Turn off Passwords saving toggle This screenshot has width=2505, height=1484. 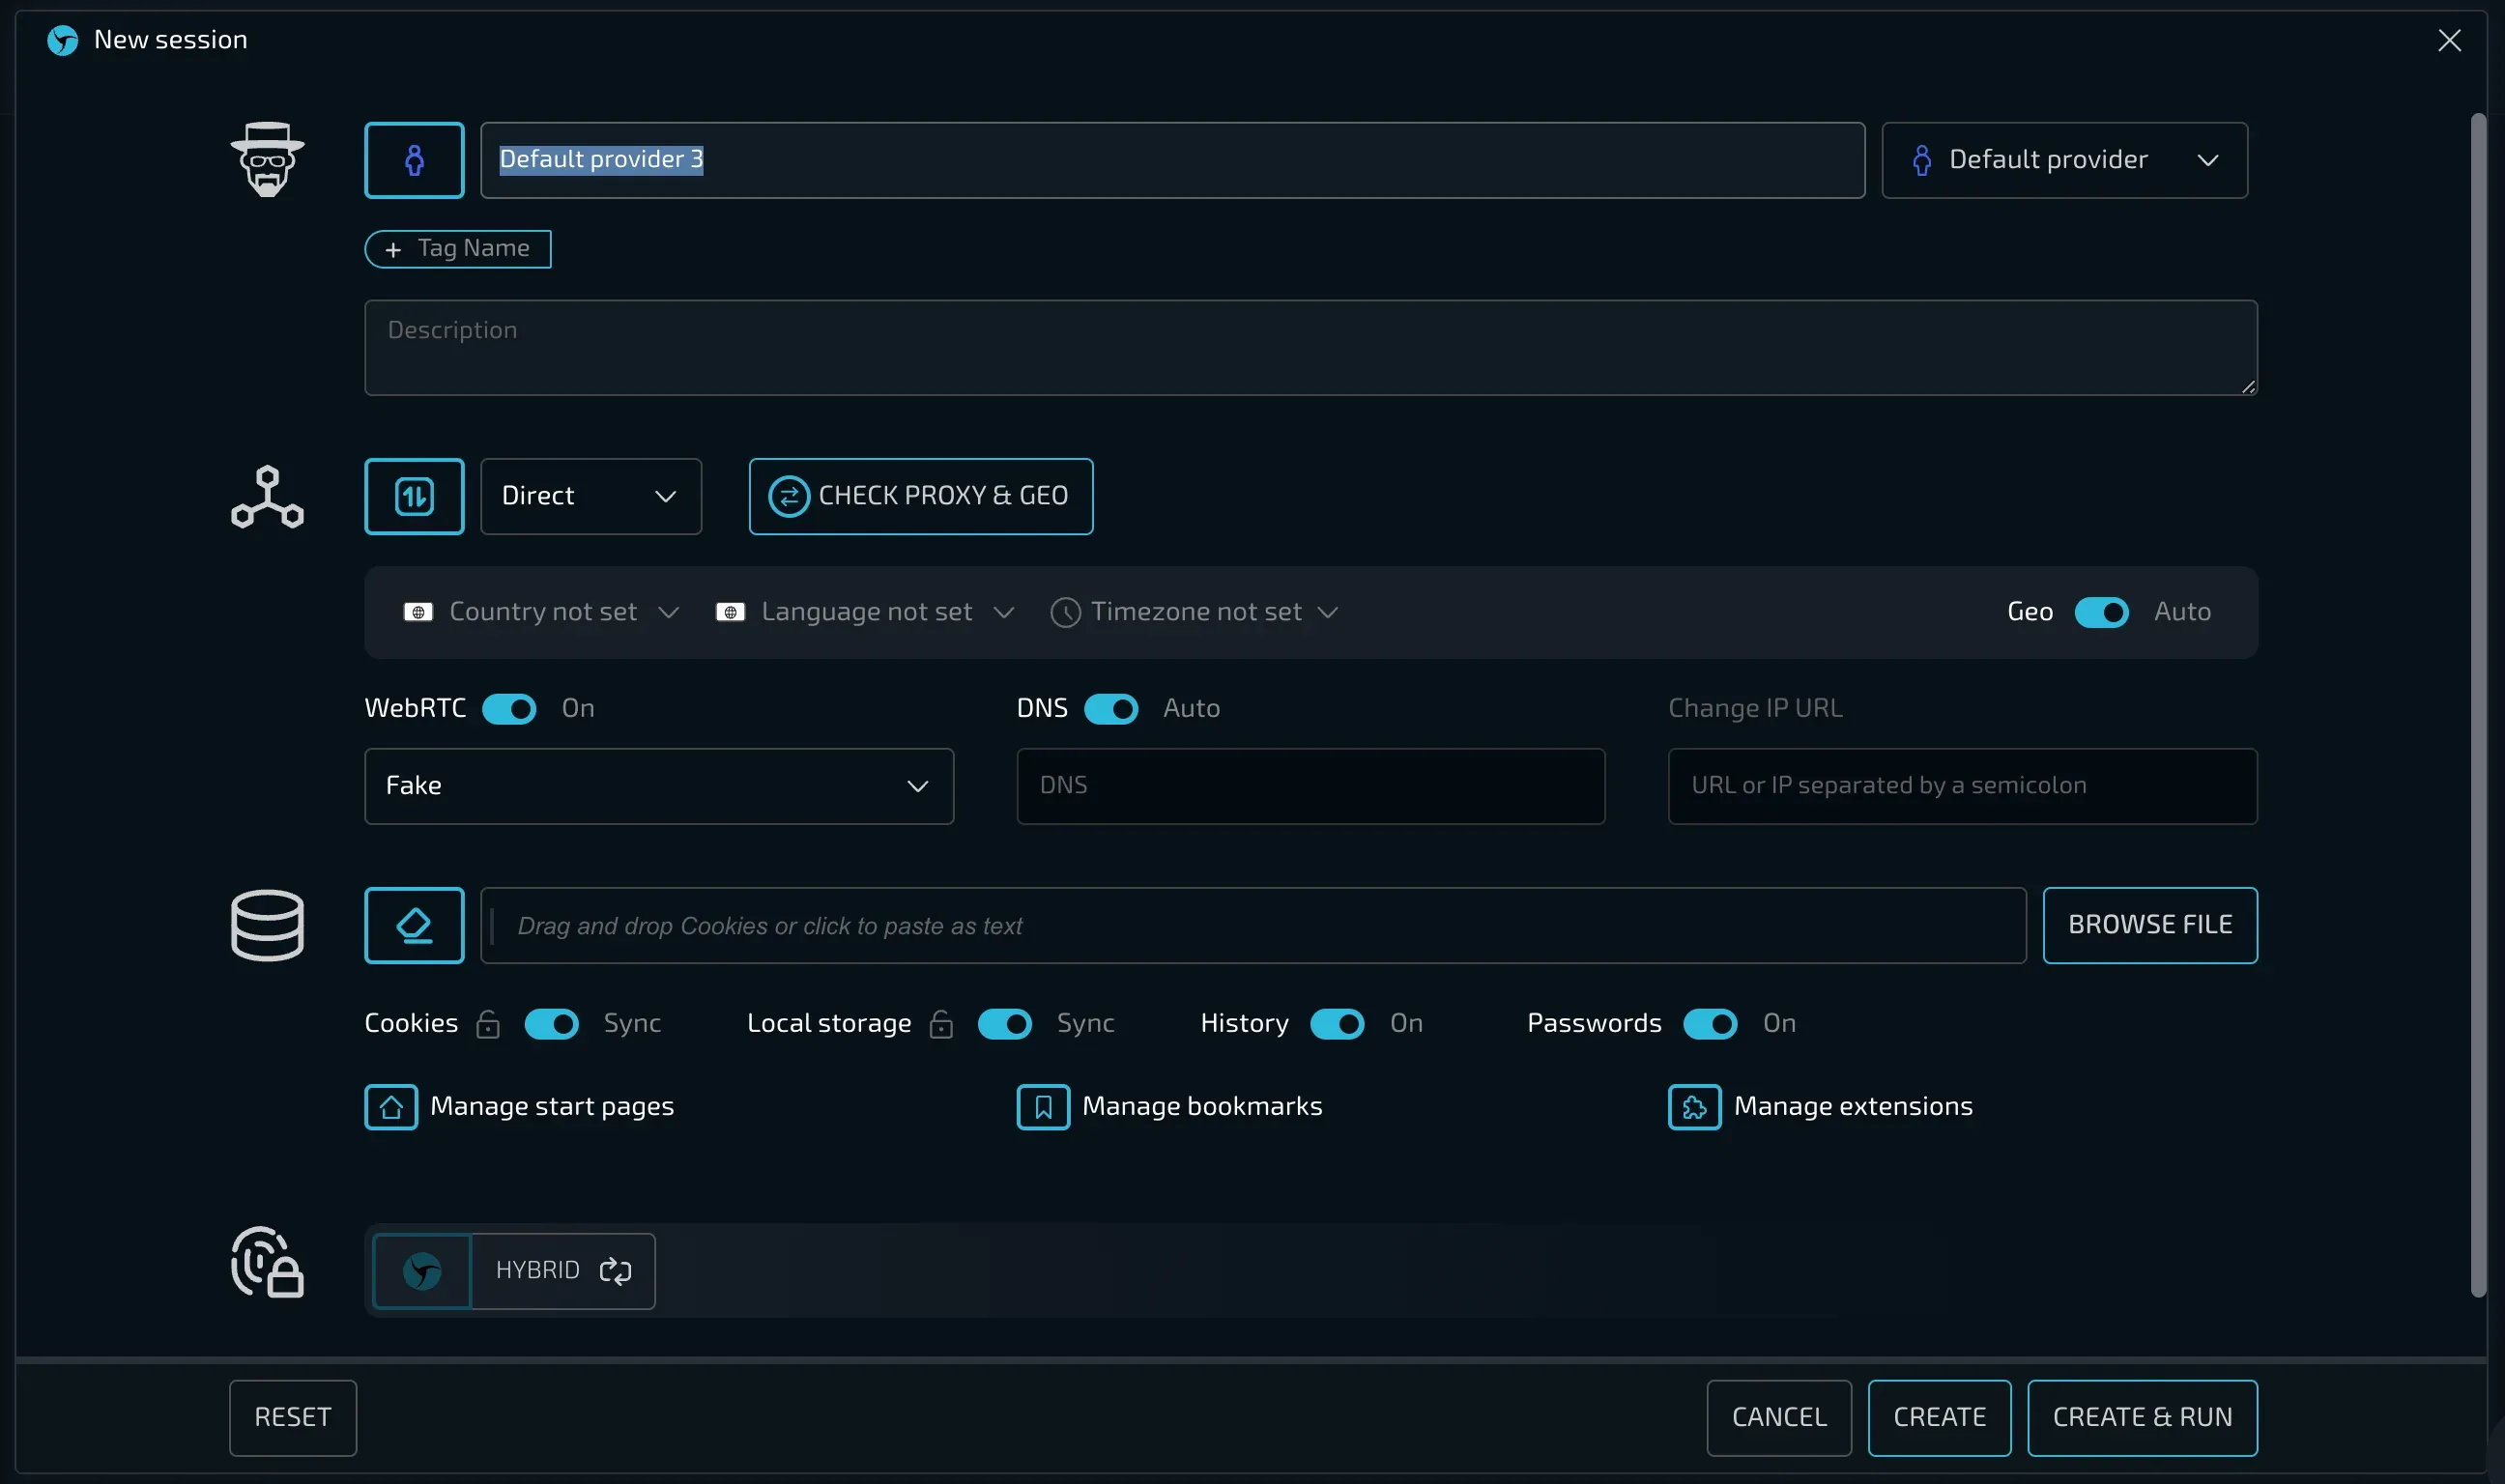point(1710,1024)
